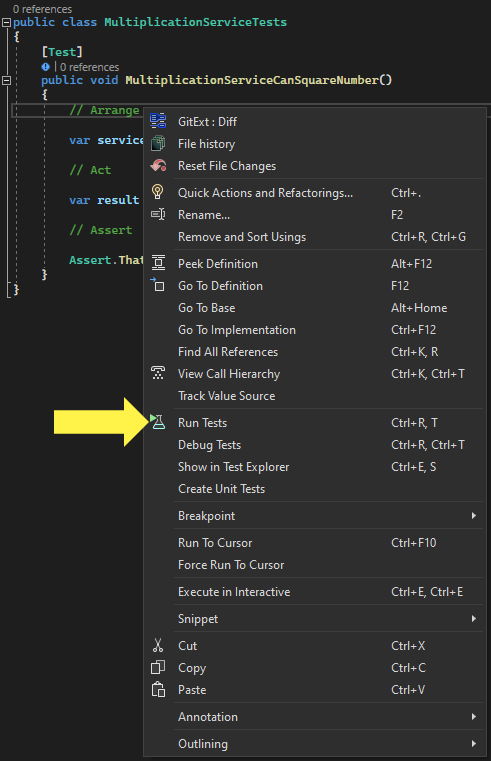This screenshot has width=491, height=761.
Task: Expand the Outlining submenu arrow
Action: (474, 743)
